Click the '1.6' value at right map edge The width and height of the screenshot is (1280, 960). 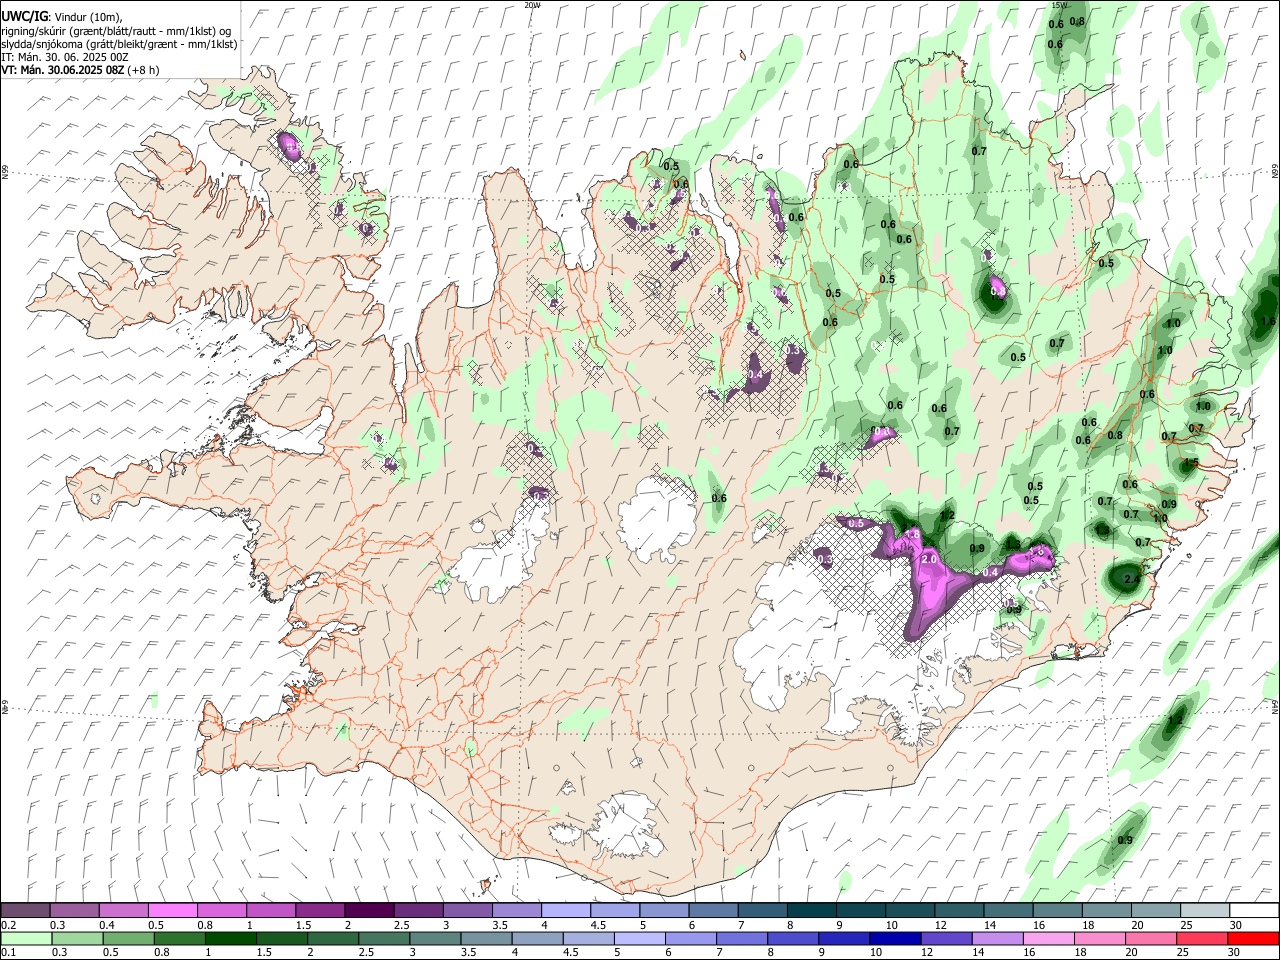(x=1268, y=321)
